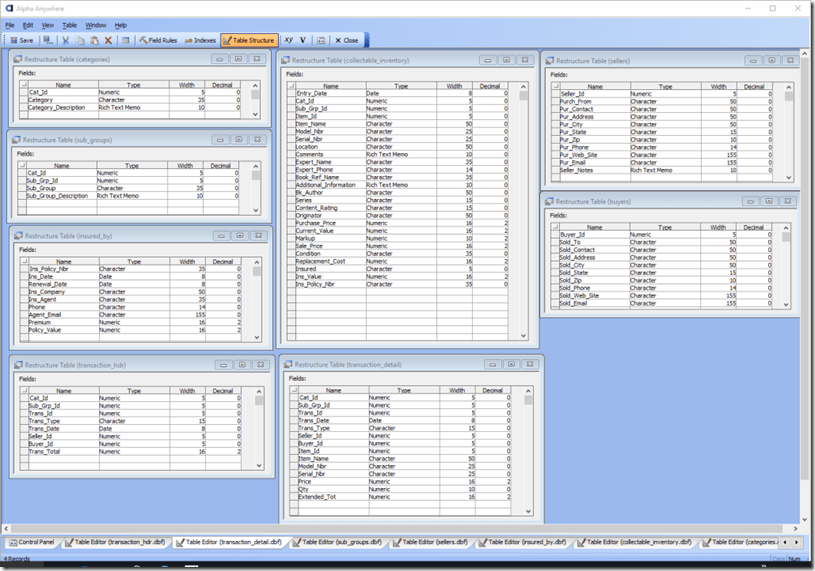Switch to Table Editor (transaction_detail.dbf) tab
Image resolution: width=815 pixels, height=571 pixels.
pyautogui.click(x=229, y=542)
